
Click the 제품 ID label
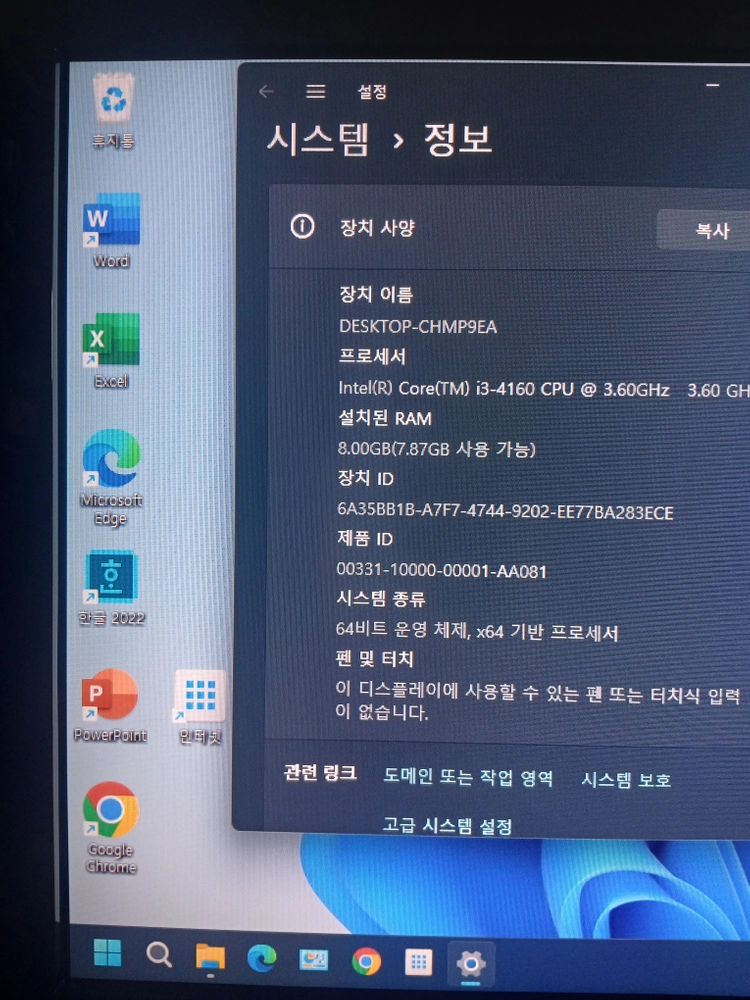tap(365, 538)
